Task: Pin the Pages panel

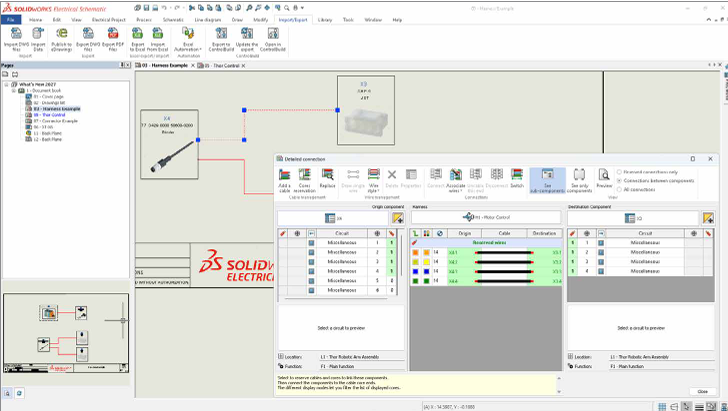Action: pos(123,65)
